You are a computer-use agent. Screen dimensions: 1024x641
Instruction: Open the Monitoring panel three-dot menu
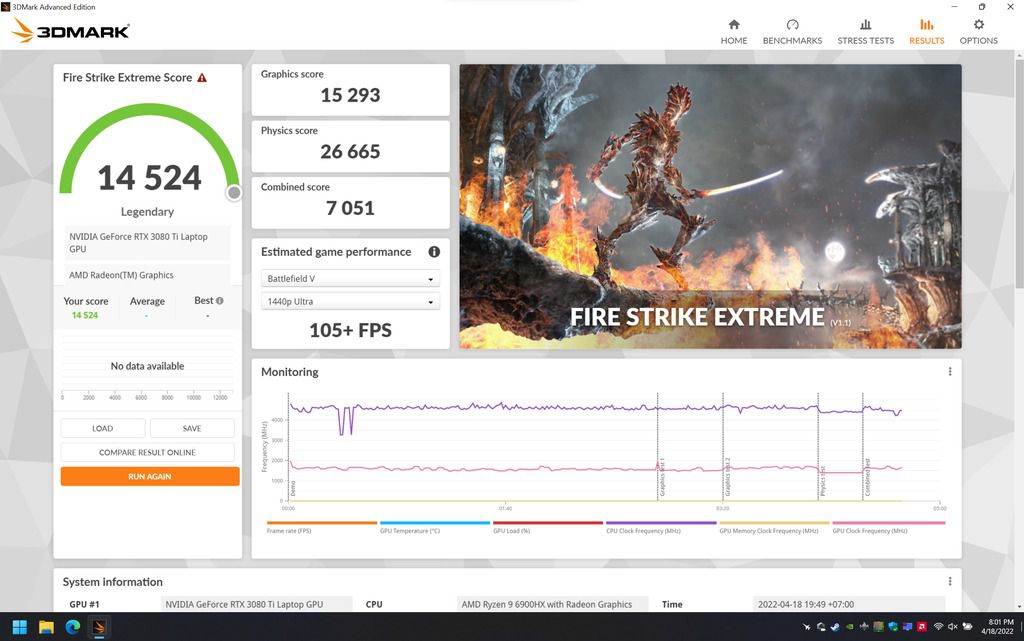tap(950, 371)
